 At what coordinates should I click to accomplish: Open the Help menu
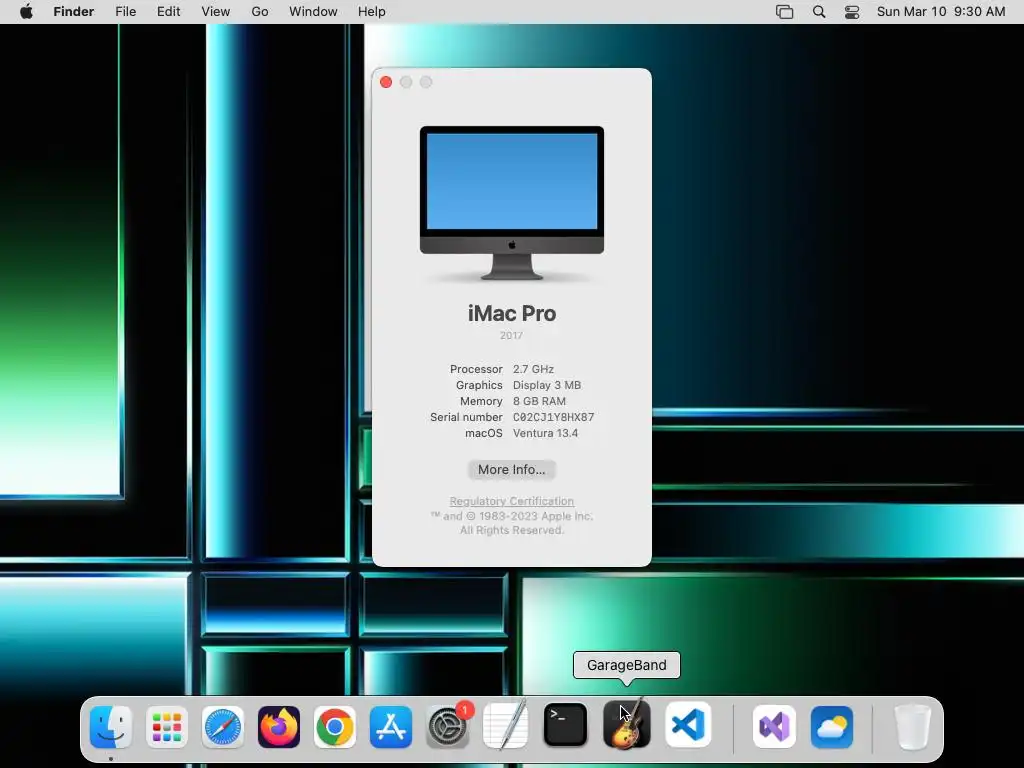pyautogui.click(x=372, y=12)
